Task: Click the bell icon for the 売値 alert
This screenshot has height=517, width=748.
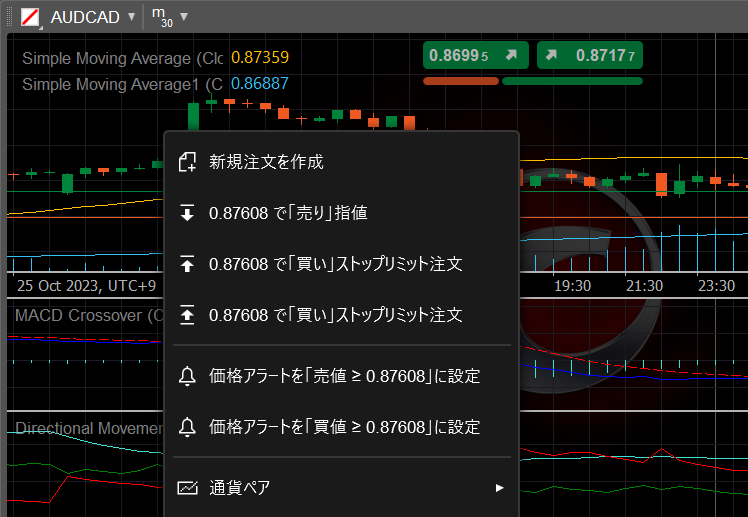Action: pyautogui.click(x=187, y=376)
